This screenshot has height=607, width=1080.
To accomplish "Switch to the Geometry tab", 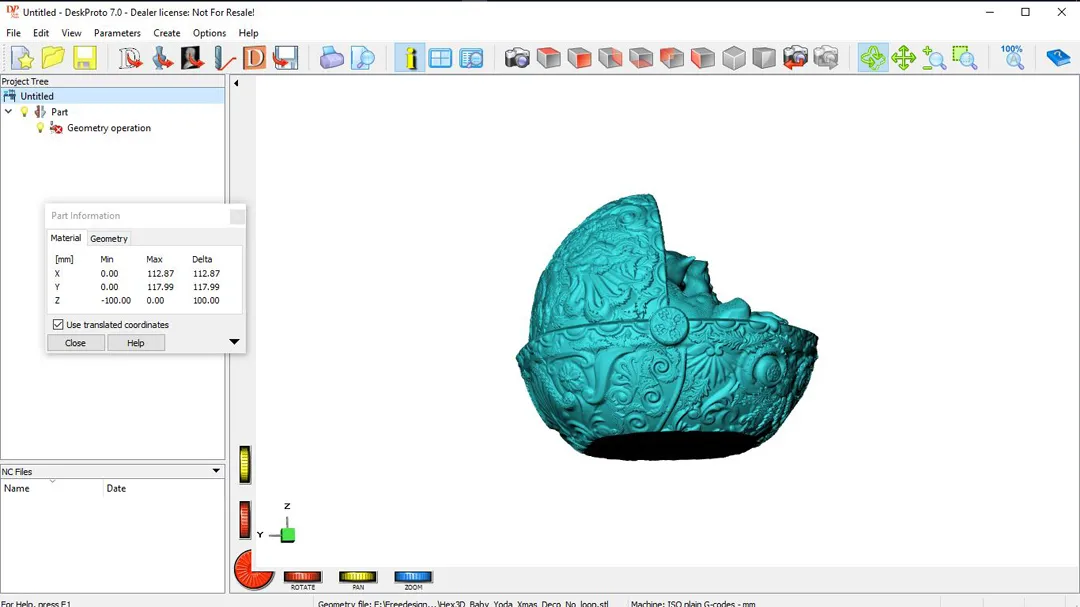I will pyautogui.click(x=109, y=239).
